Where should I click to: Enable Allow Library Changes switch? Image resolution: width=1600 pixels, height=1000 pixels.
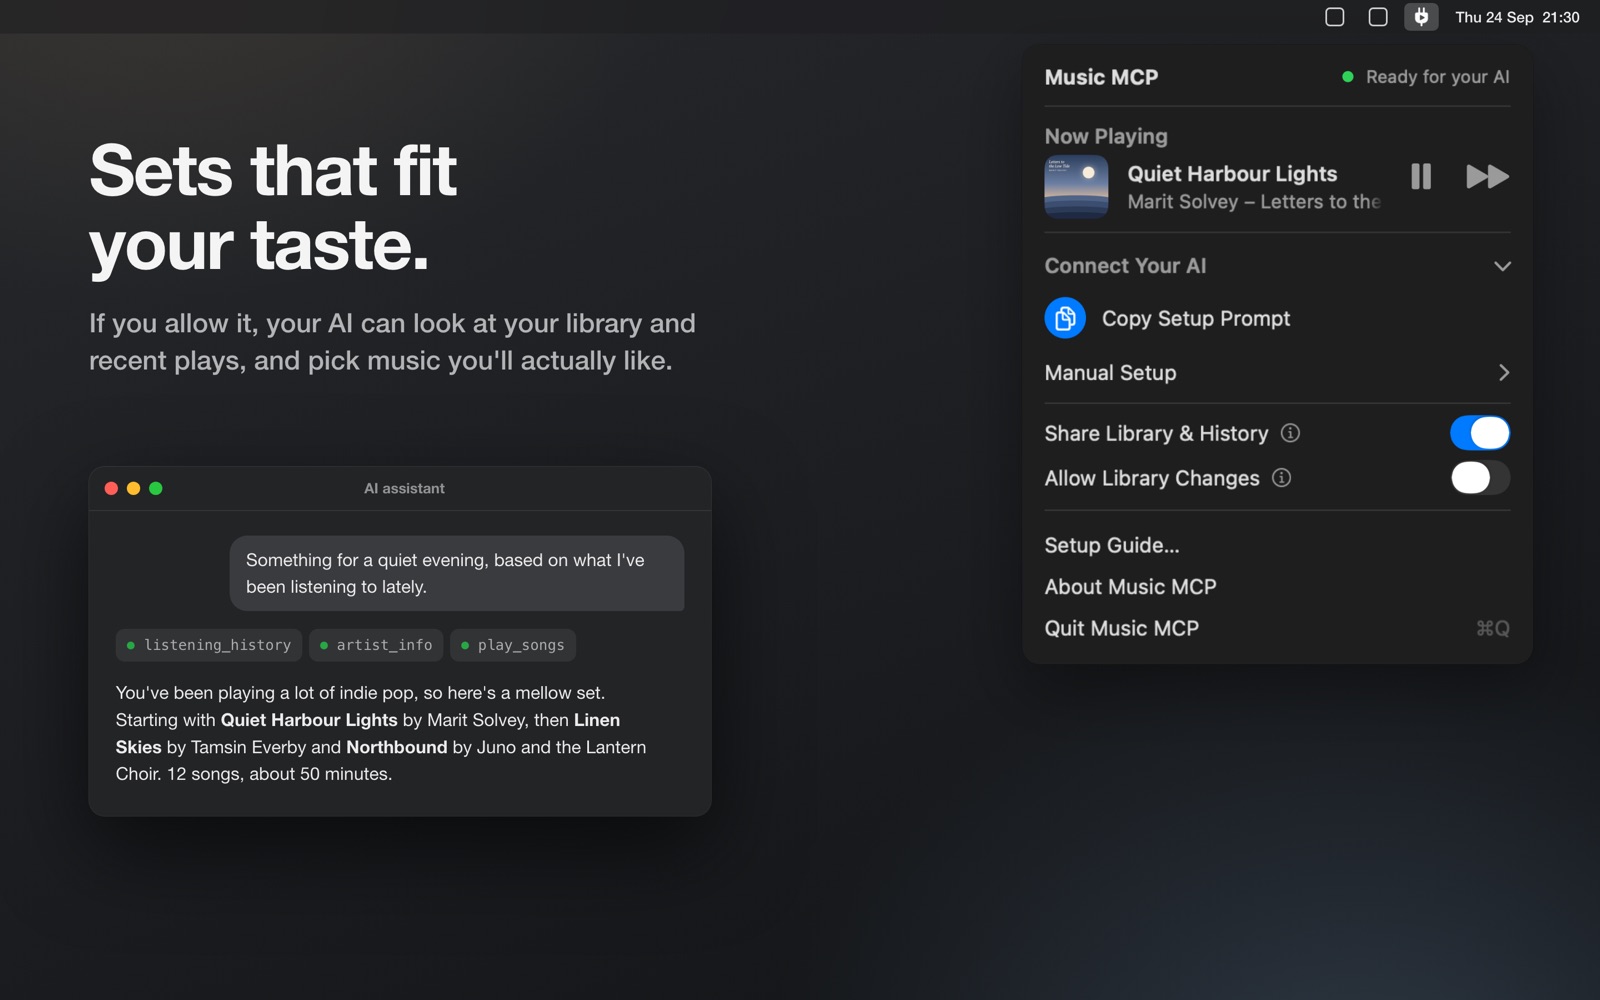pyautogui.click(x=1480, y=478)
